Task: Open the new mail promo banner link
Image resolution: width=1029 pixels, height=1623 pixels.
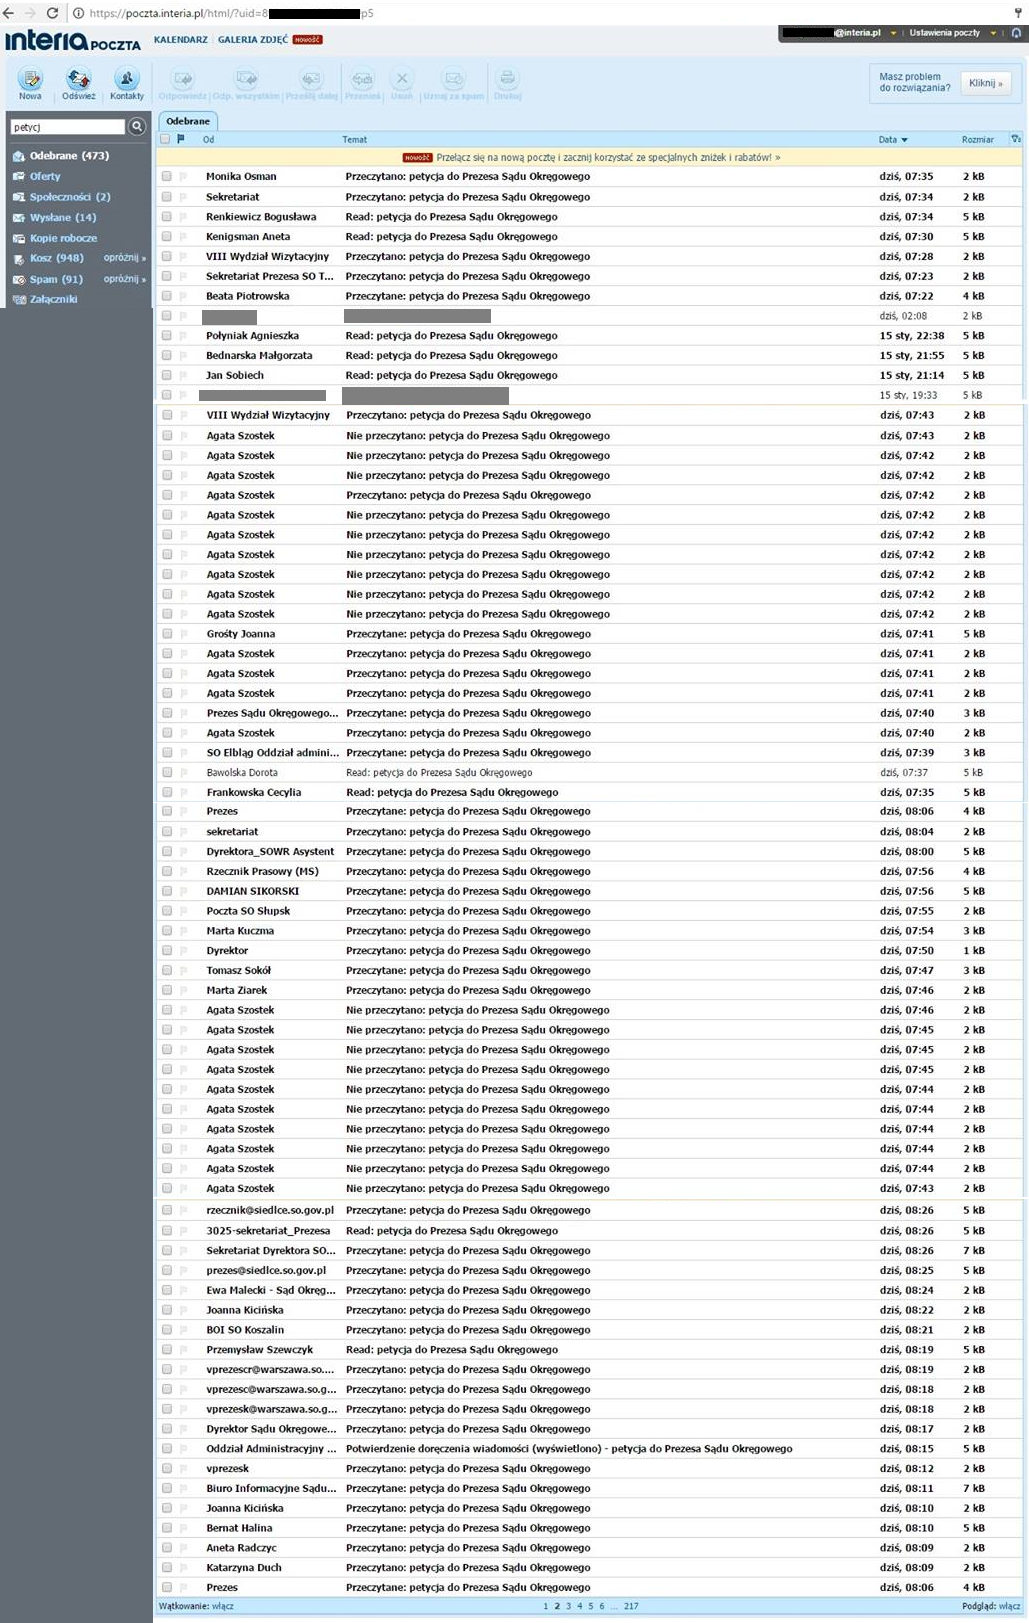Action: point(608,158)
